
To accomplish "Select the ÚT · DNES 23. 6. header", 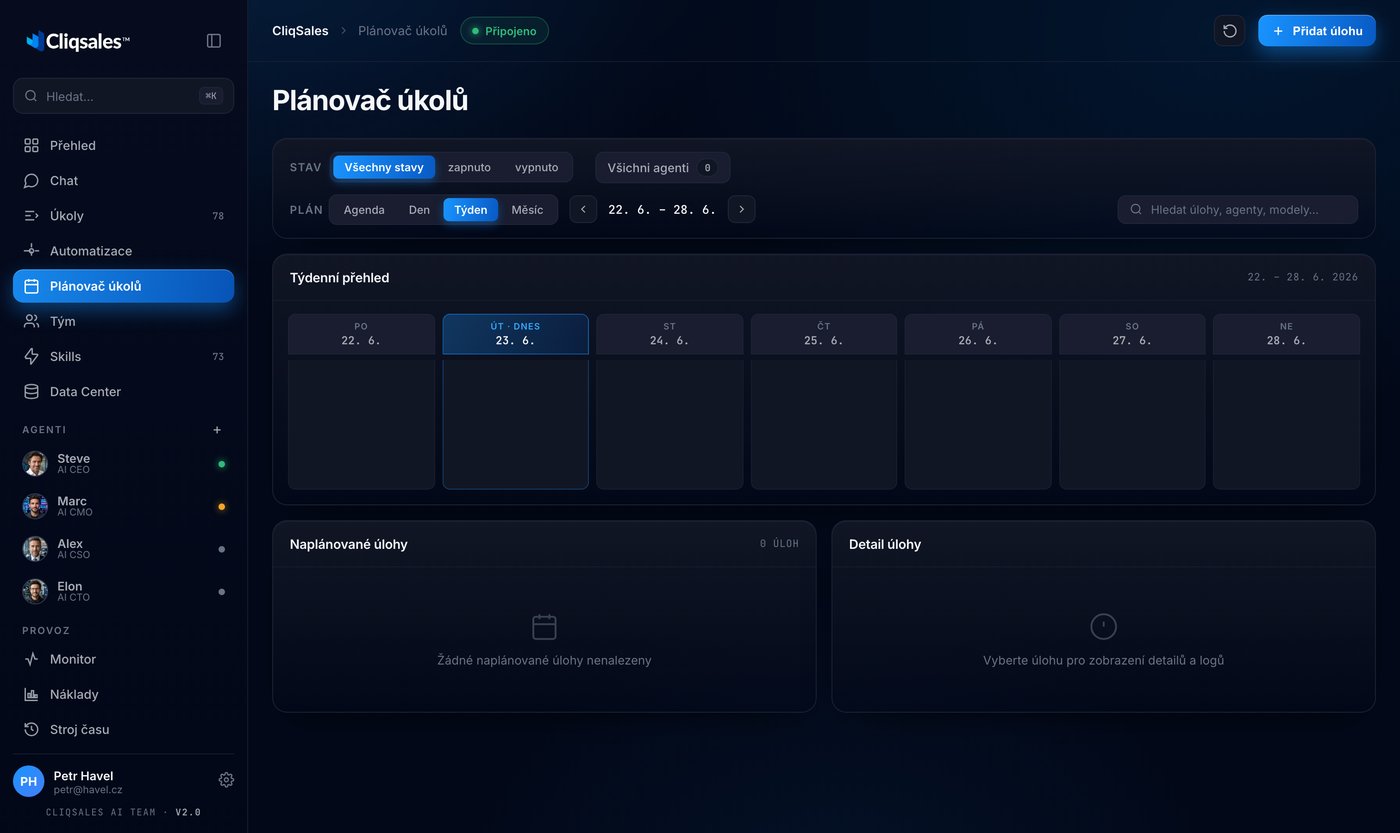I will click(515, 334).
